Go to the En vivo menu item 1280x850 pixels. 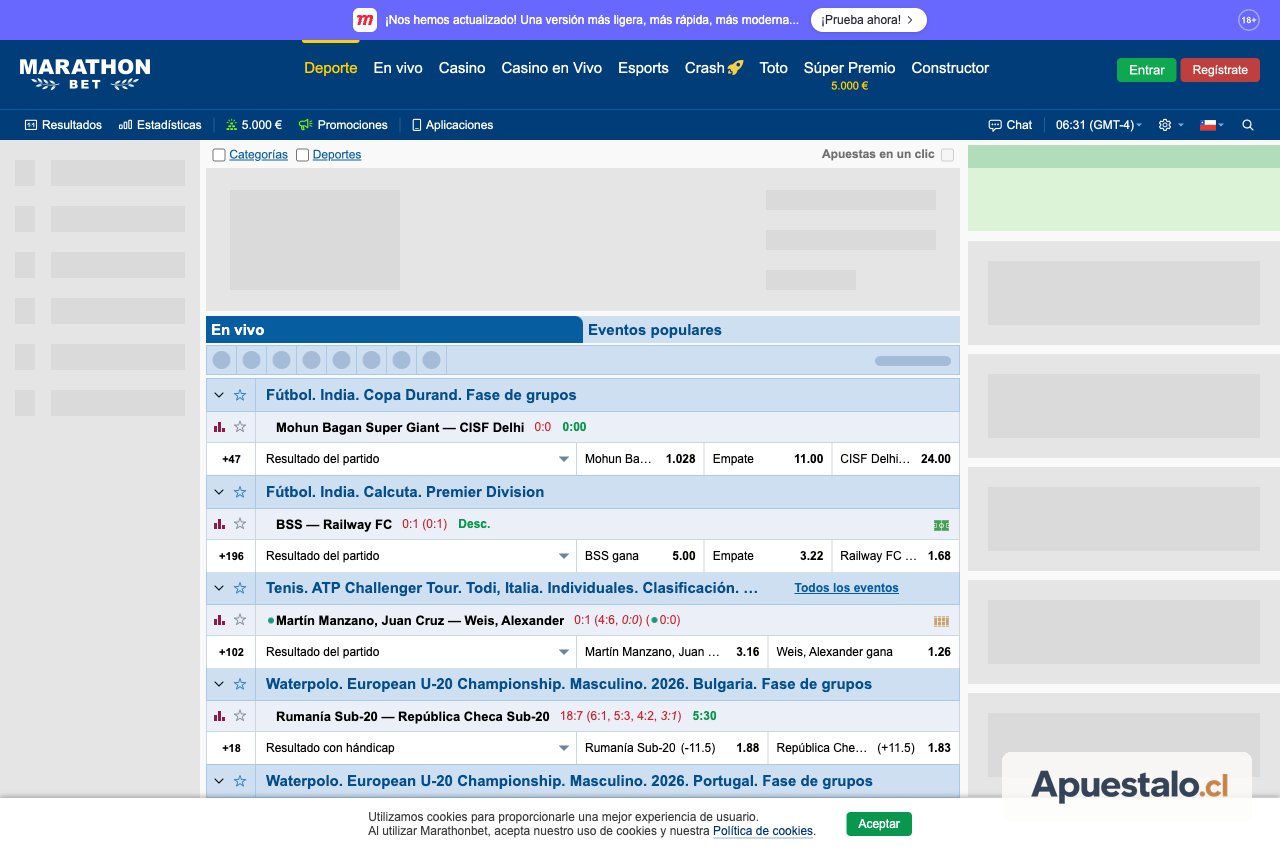coord(398,68)
